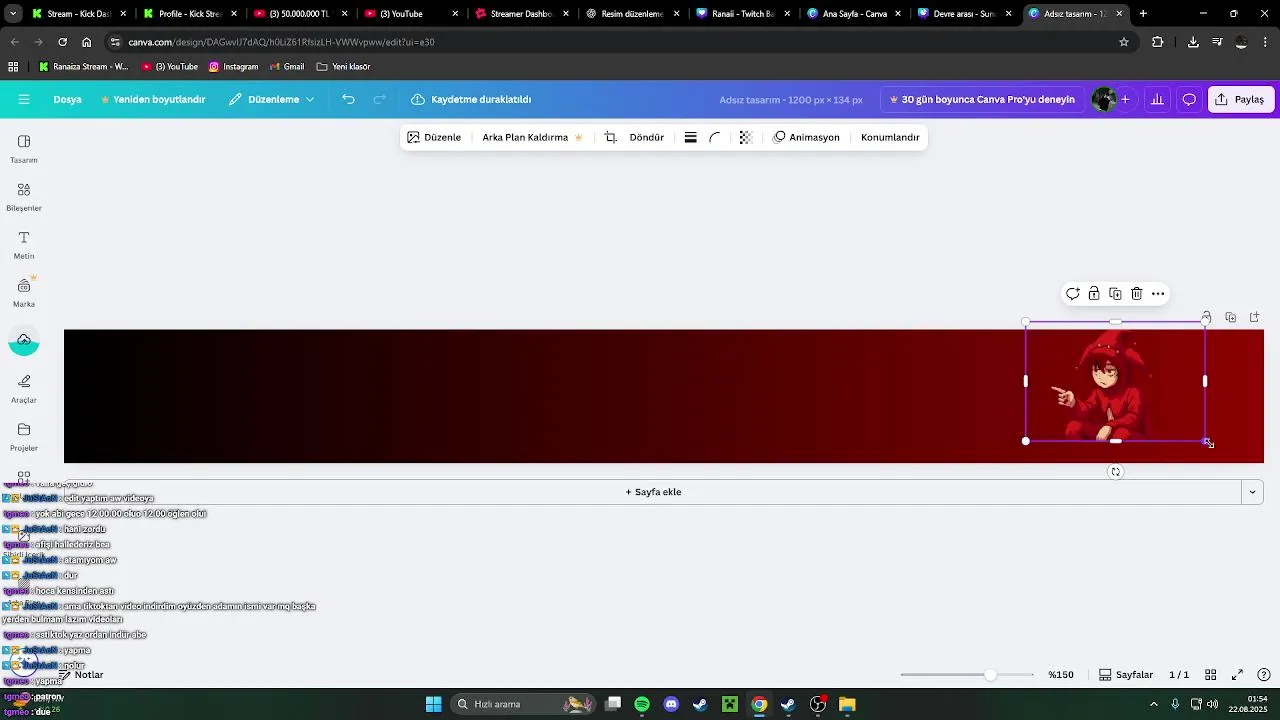Click the Paylaş share button

tap(1240, 99)
